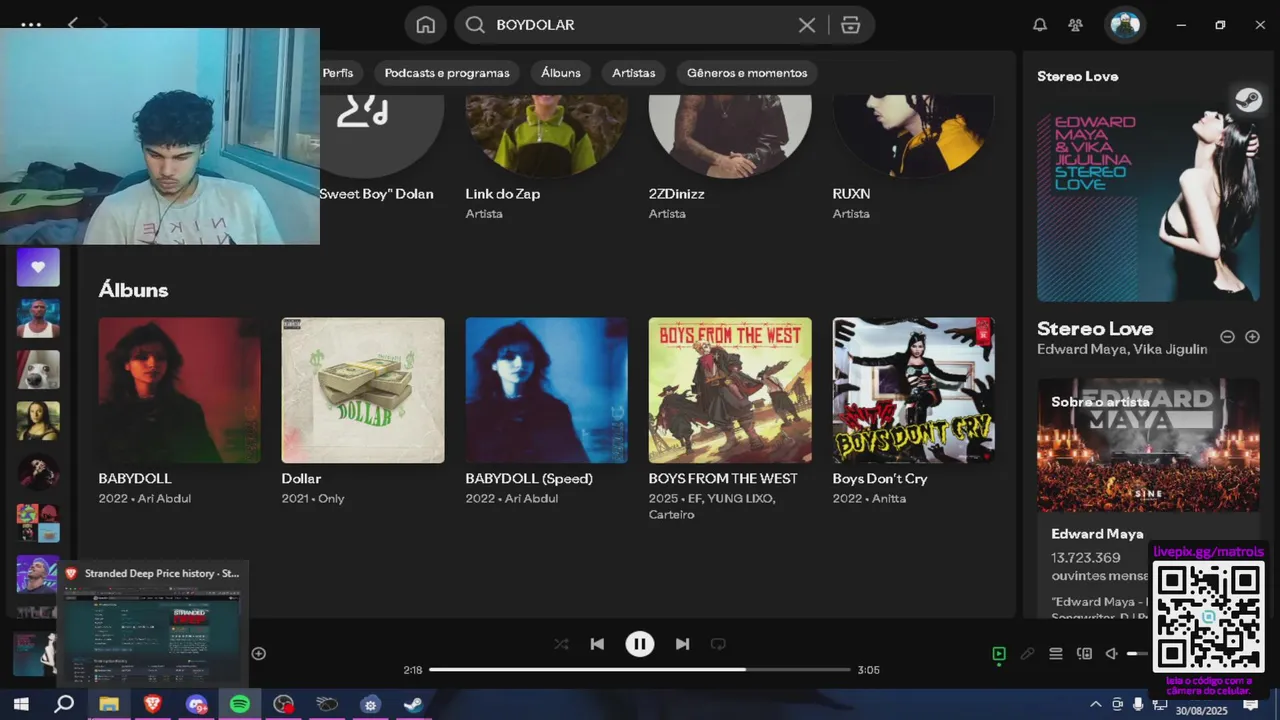This screenshot has width=1280, height=720.
Task: Pause the current song
Action: point(640,644)
